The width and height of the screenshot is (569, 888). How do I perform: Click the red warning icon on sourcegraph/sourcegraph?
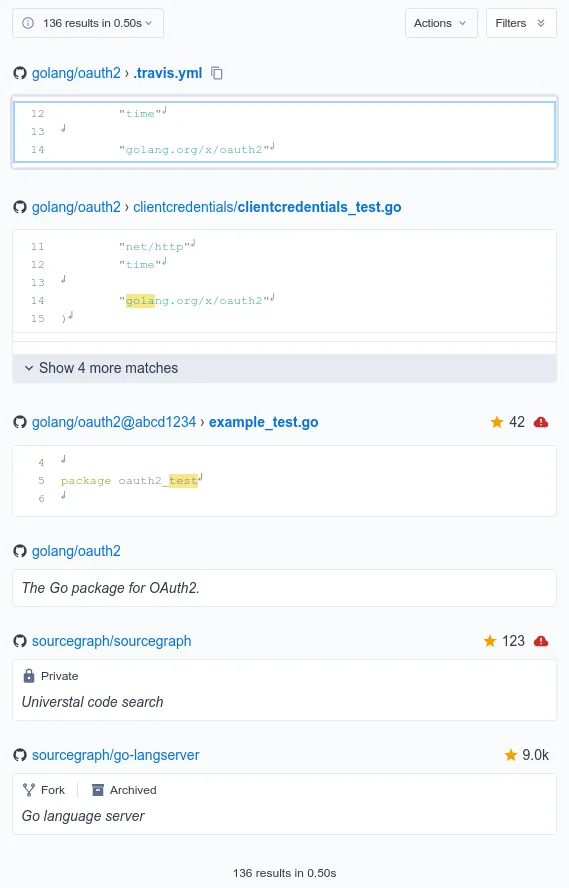coord(541,641)
